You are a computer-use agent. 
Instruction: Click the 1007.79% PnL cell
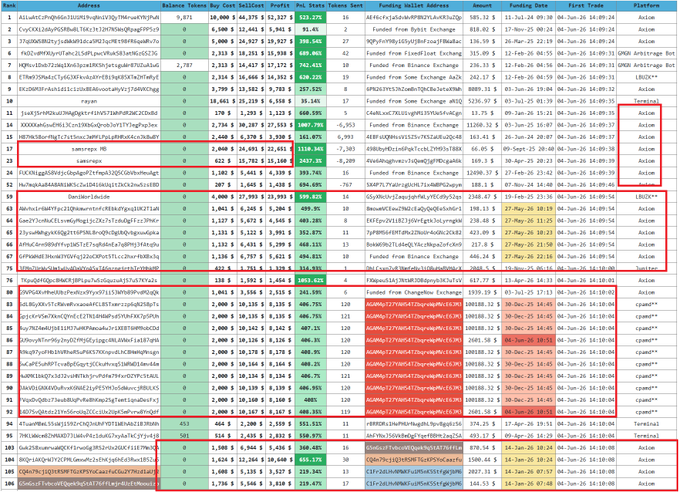pos(311,125)
